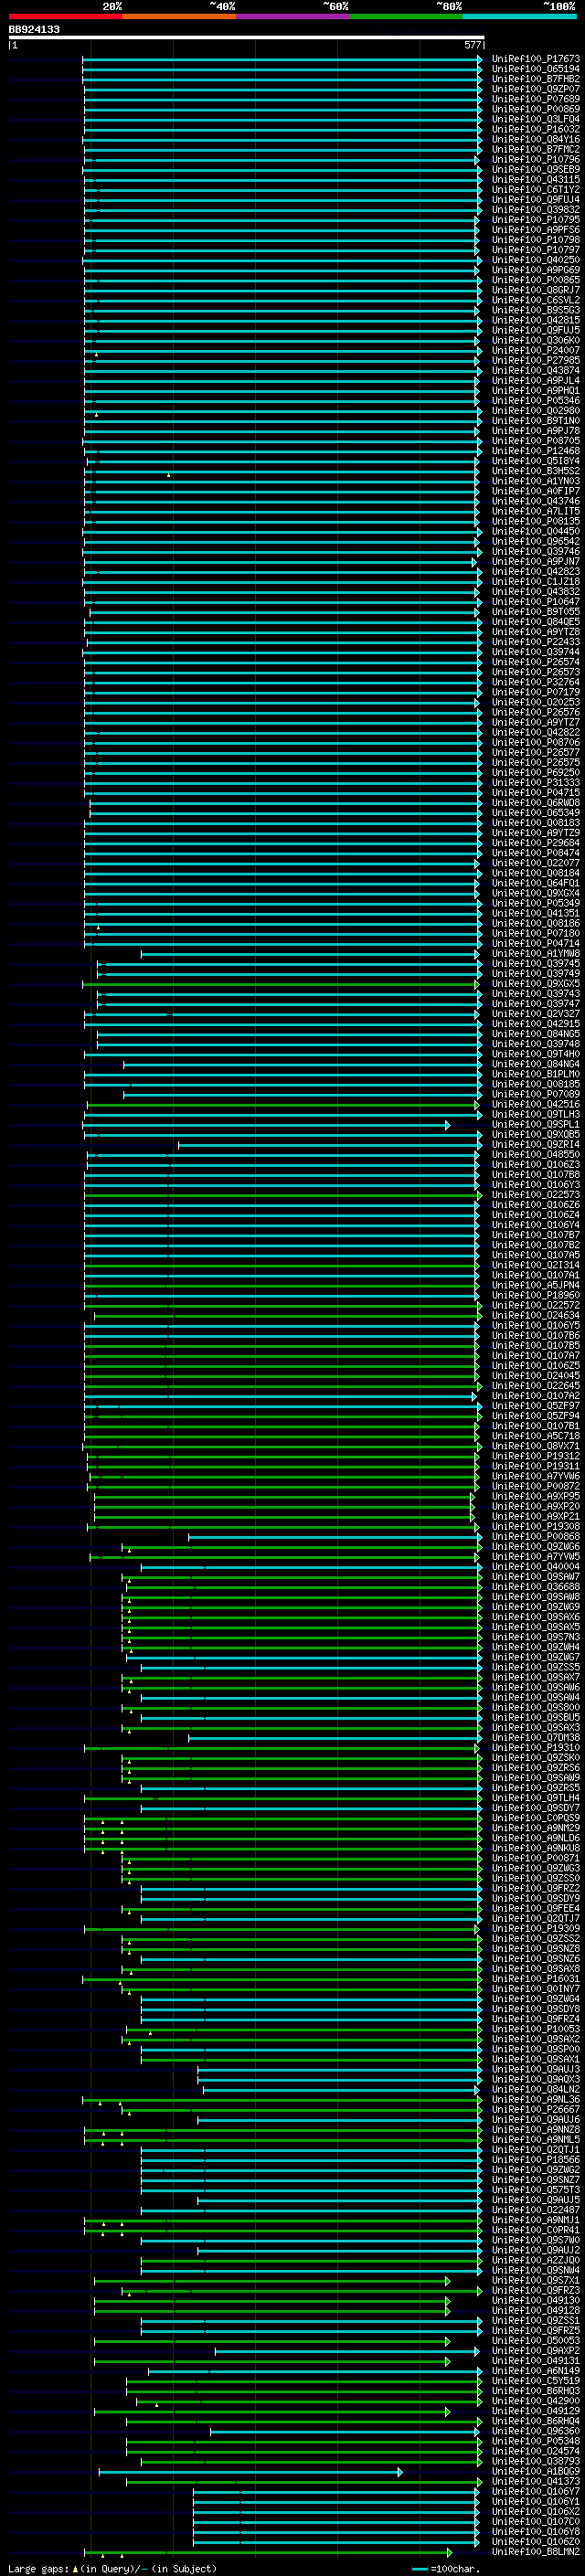The width and height of the screenshot is (585, 2576).
Task: Click the UniRef100_C0PR41 label
Action: point(536,2230)
